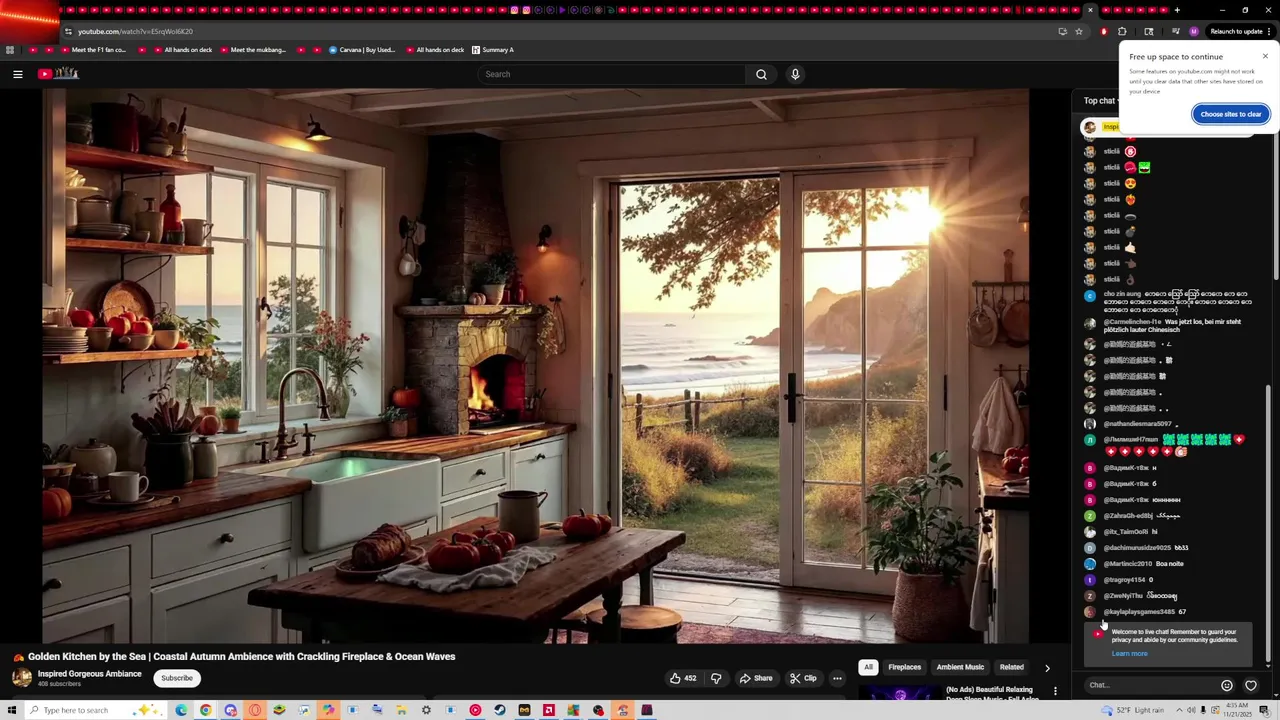1280x720 pixels.
Task: Open Windows Start menu
Action: tap(10, 710)
